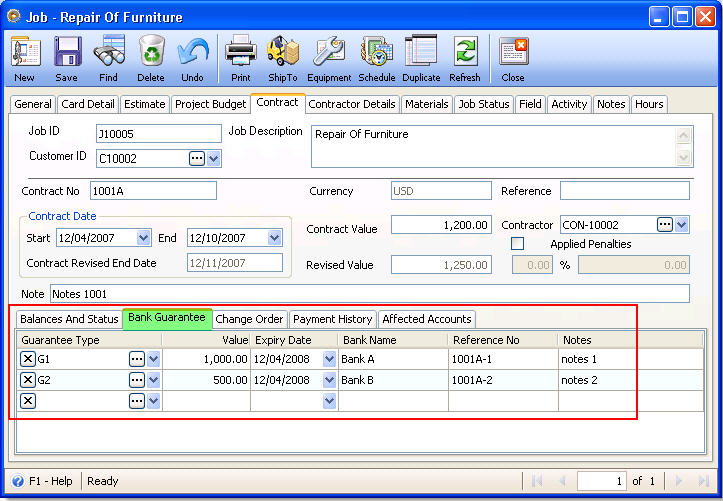This screenshot has width=723, height=501.
Task: Expand blank row guarantee type dropdown arrow
Action: [x=154, y=401]
